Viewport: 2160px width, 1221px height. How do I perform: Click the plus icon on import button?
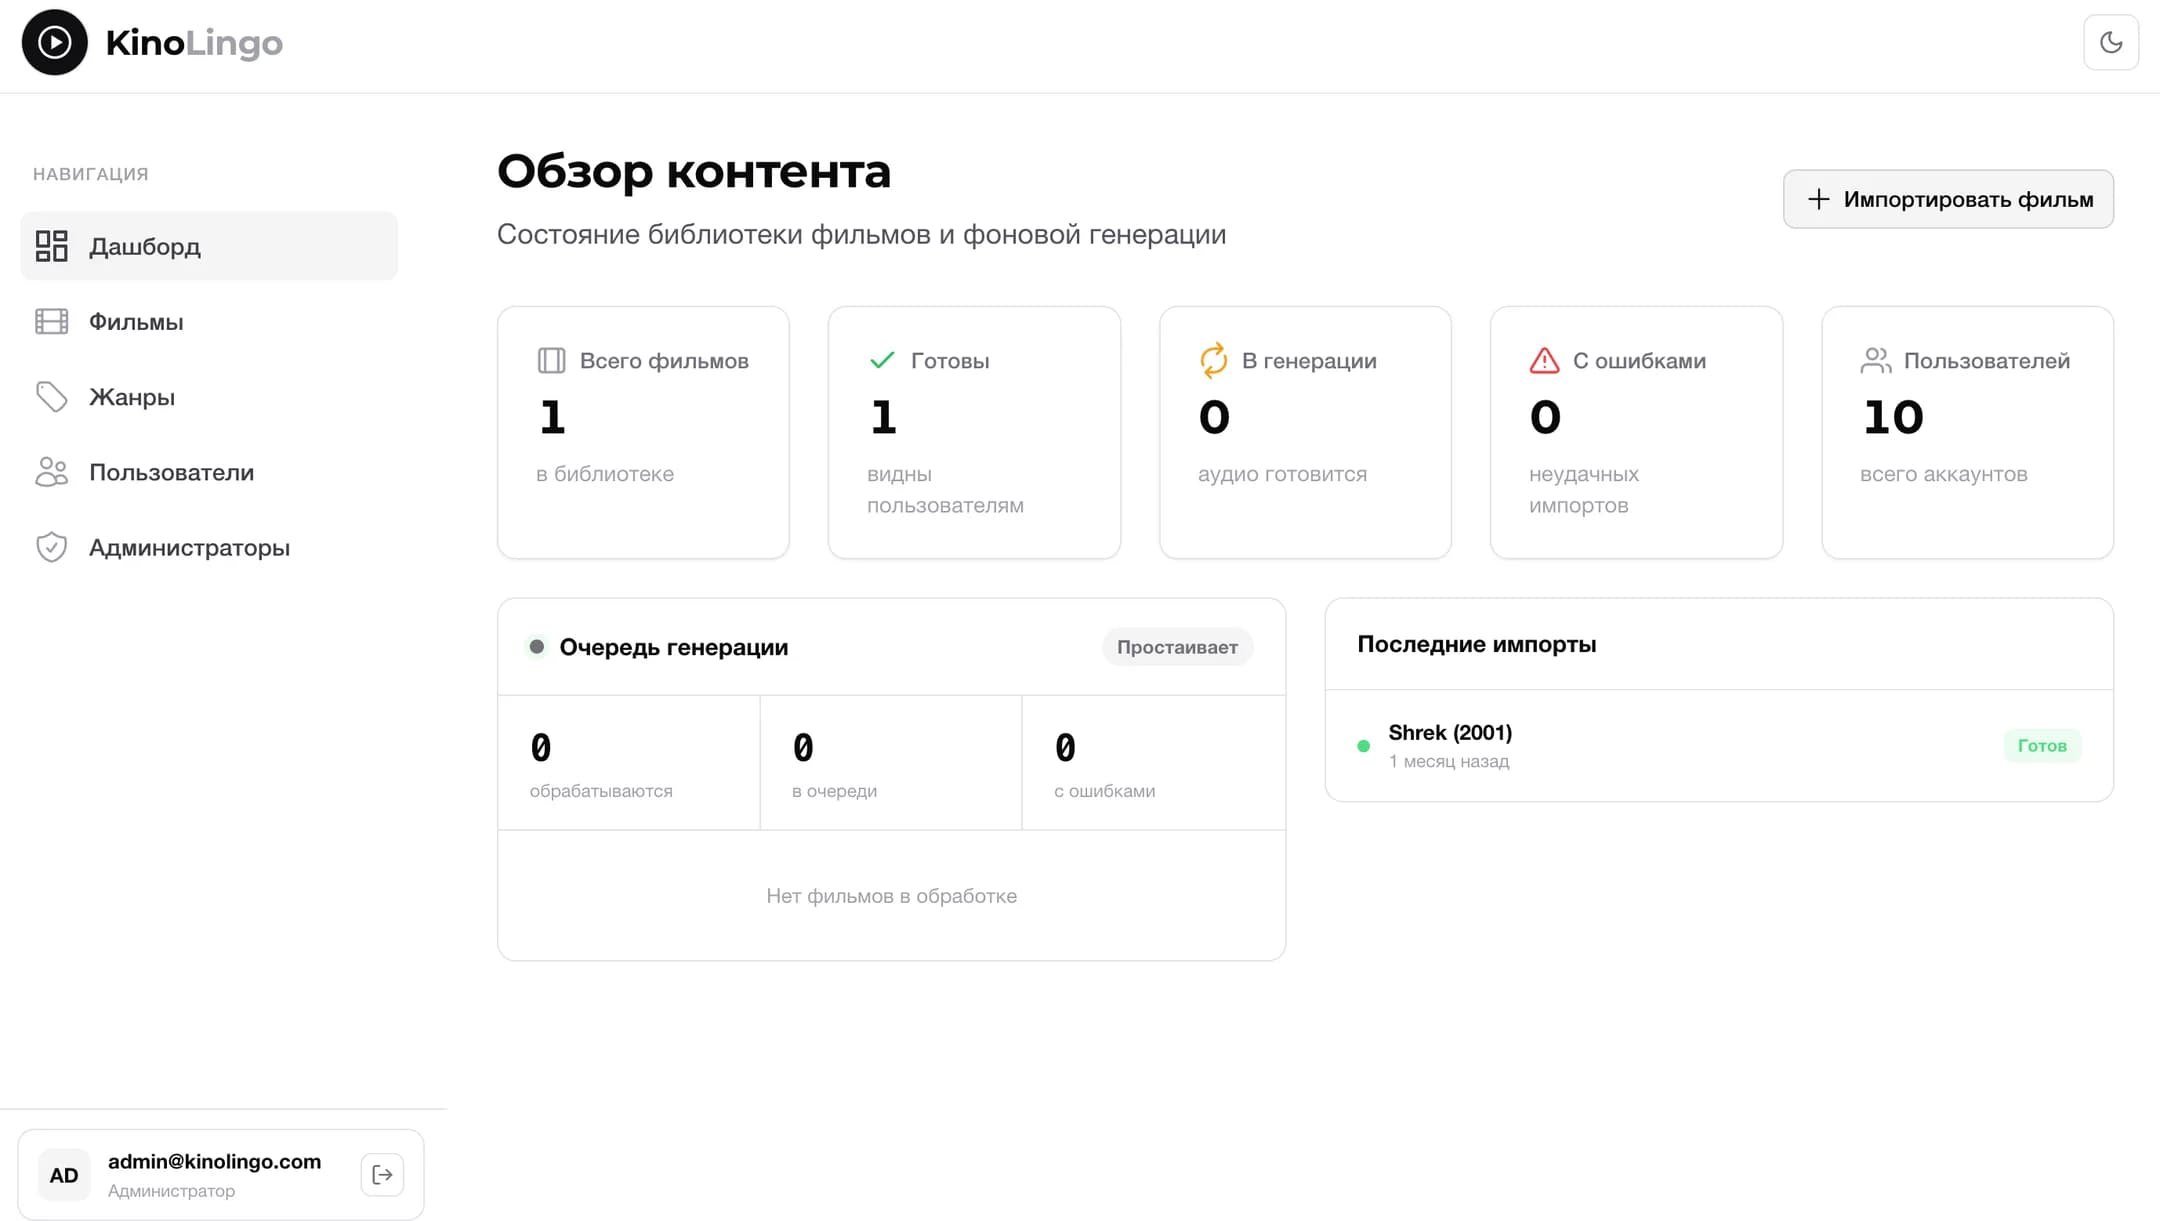pyautogui.click(x=1818, y=199)
